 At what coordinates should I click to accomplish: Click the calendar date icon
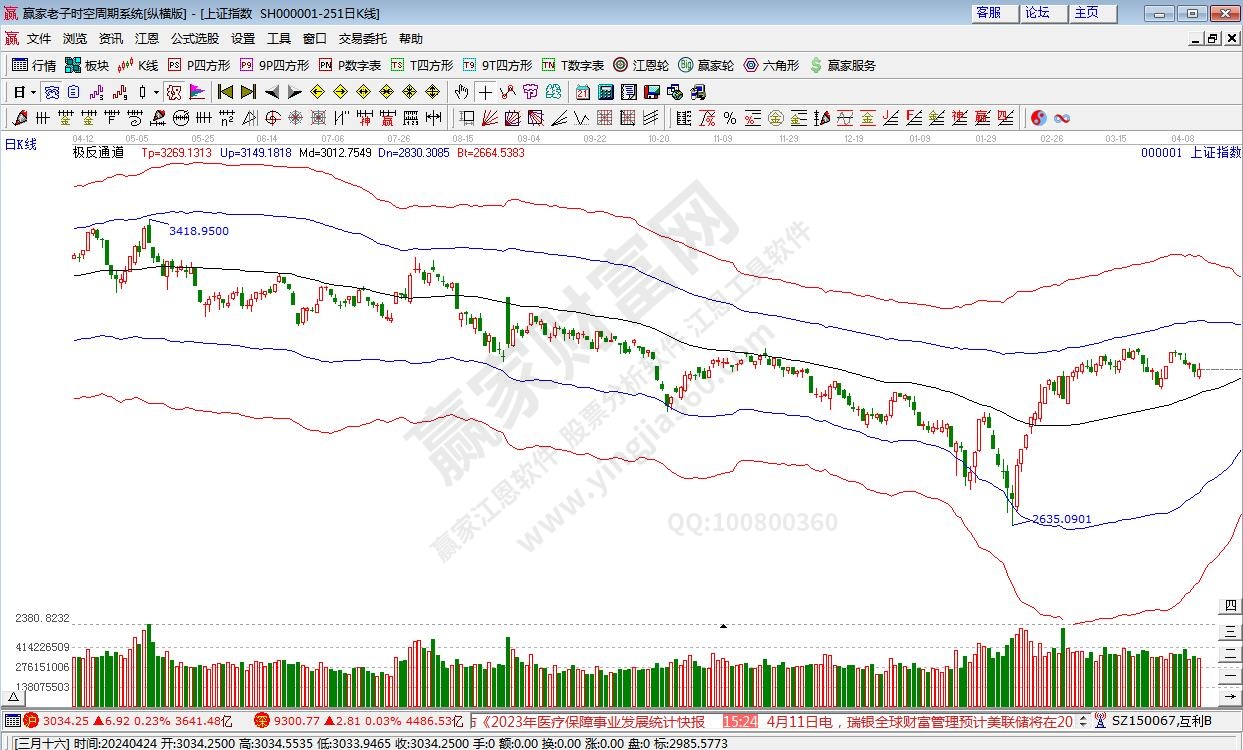coord(582,92)
